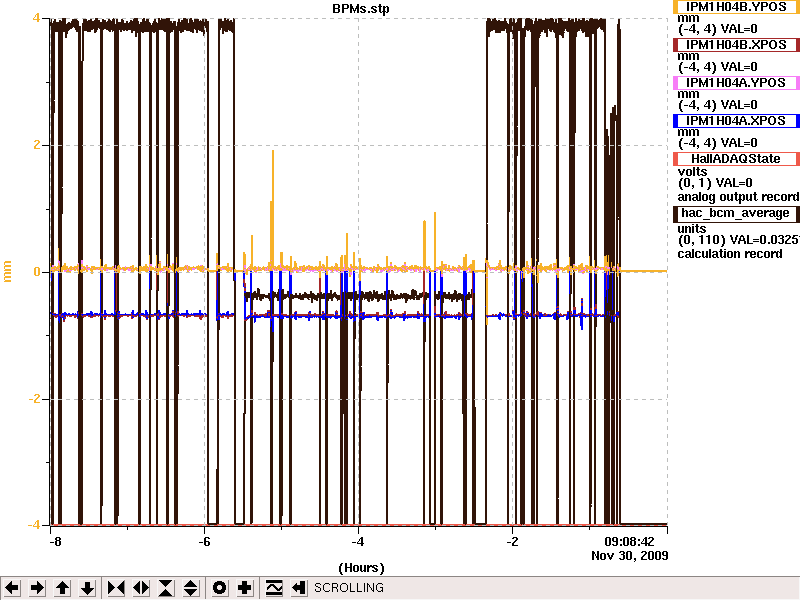This screenshot has height=600, width=800.
Task: Select the IPM1H04A.YPOS legend entry
Action: (x=736, y=83)
